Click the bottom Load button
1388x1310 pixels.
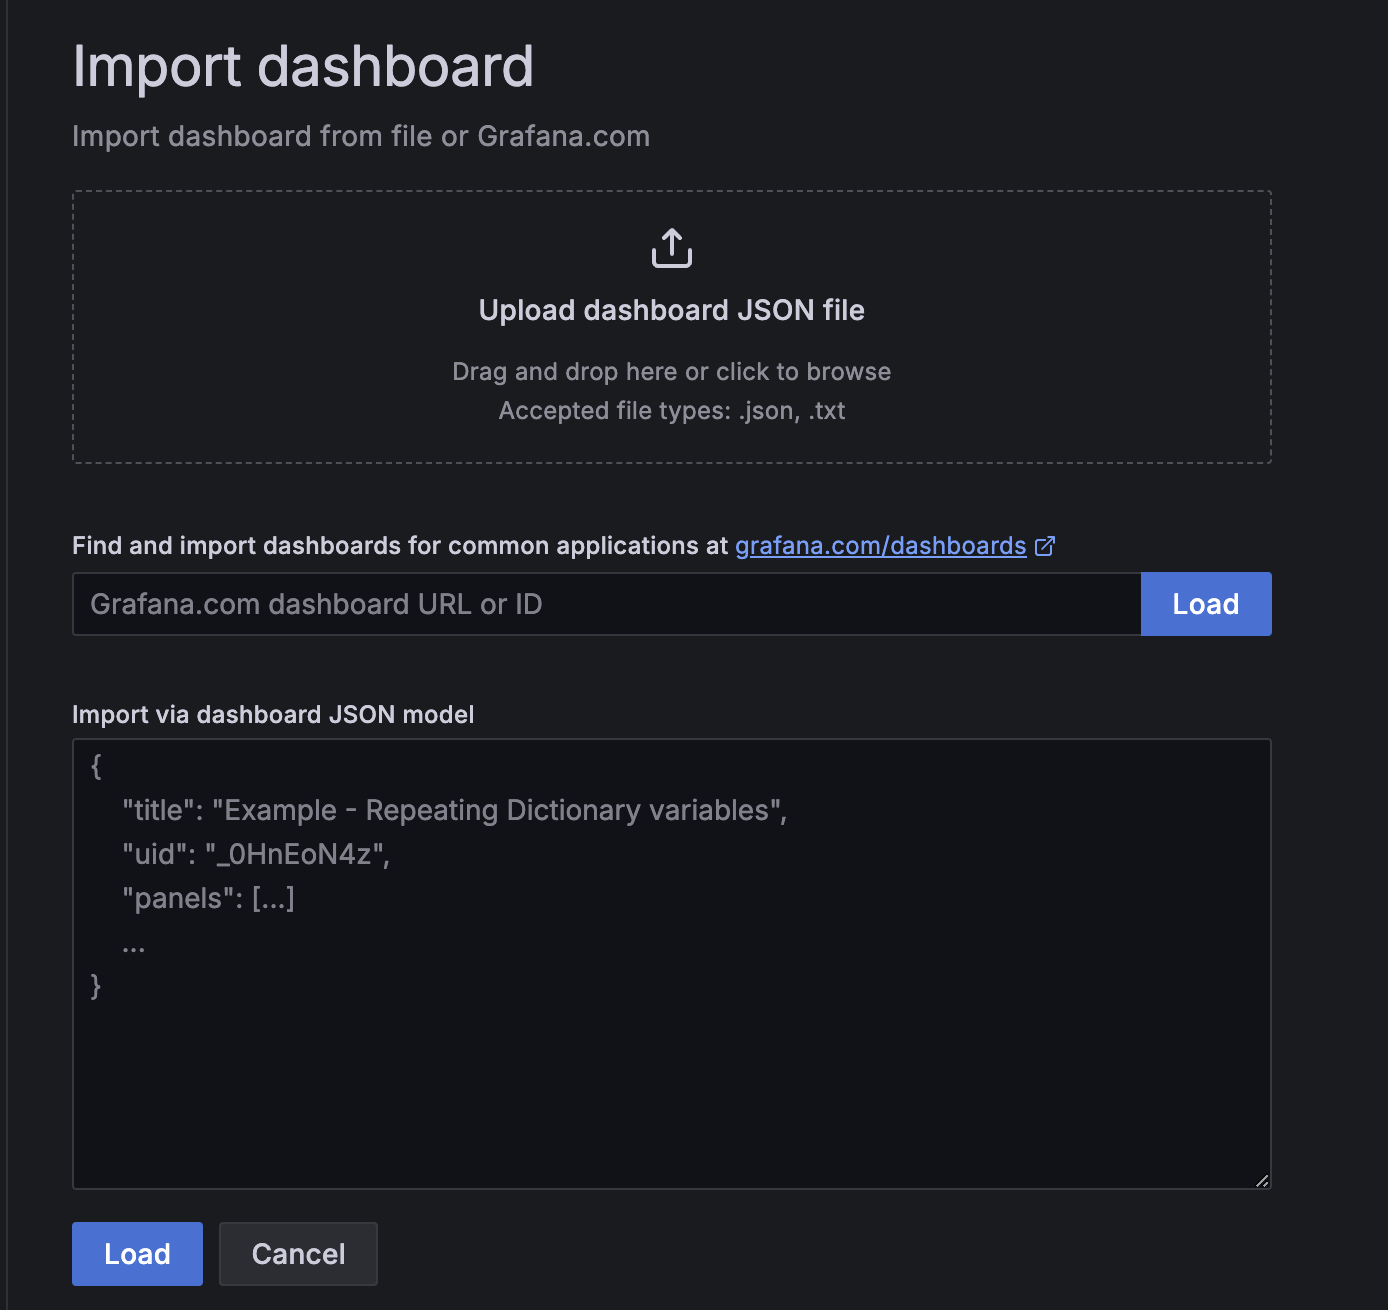point(137,1254)
